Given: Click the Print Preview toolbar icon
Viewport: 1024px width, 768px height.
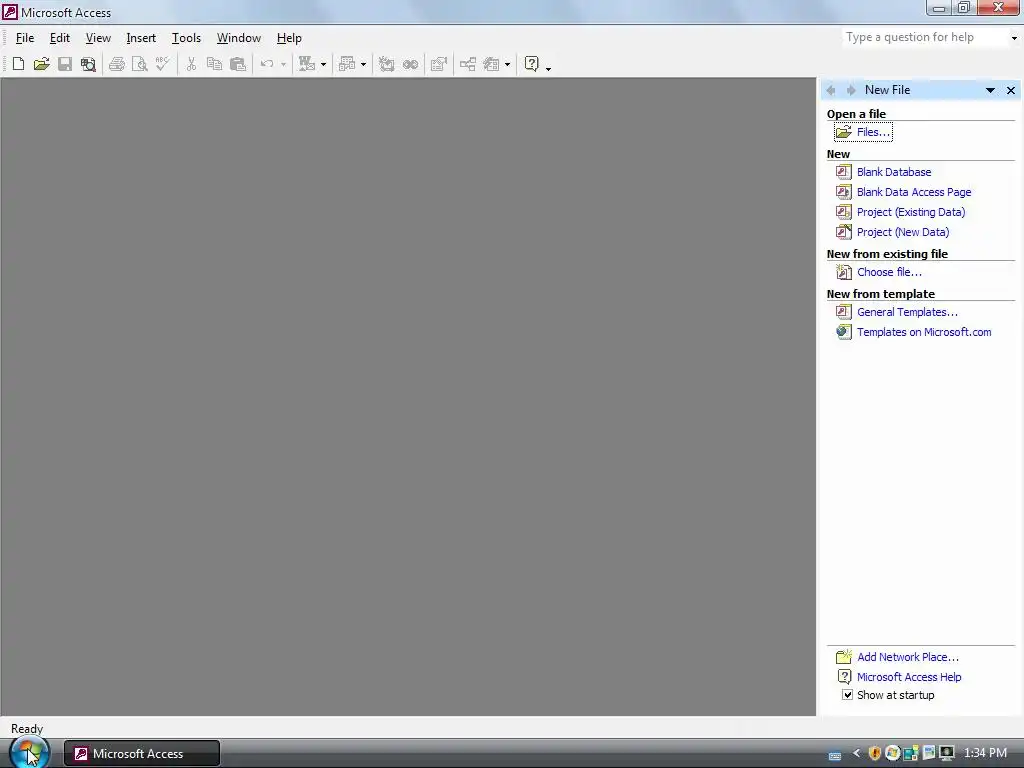Looking at the screenshot, I should tap(140, 64).
